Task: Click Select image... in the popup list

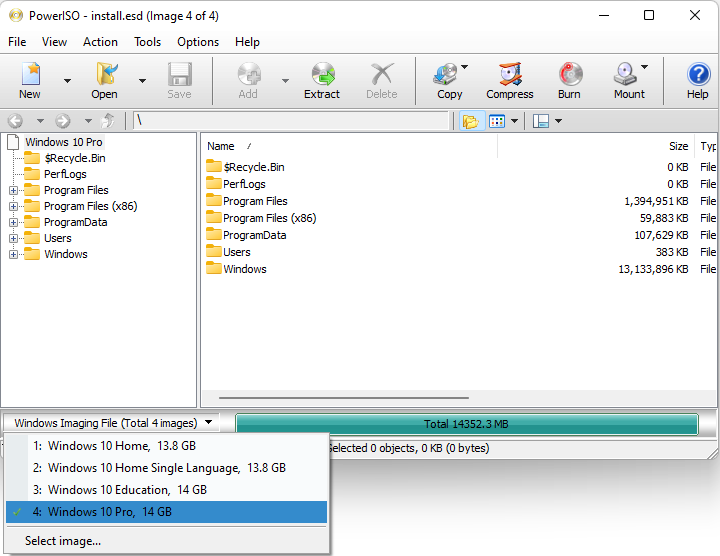Action: coord(63,541)
